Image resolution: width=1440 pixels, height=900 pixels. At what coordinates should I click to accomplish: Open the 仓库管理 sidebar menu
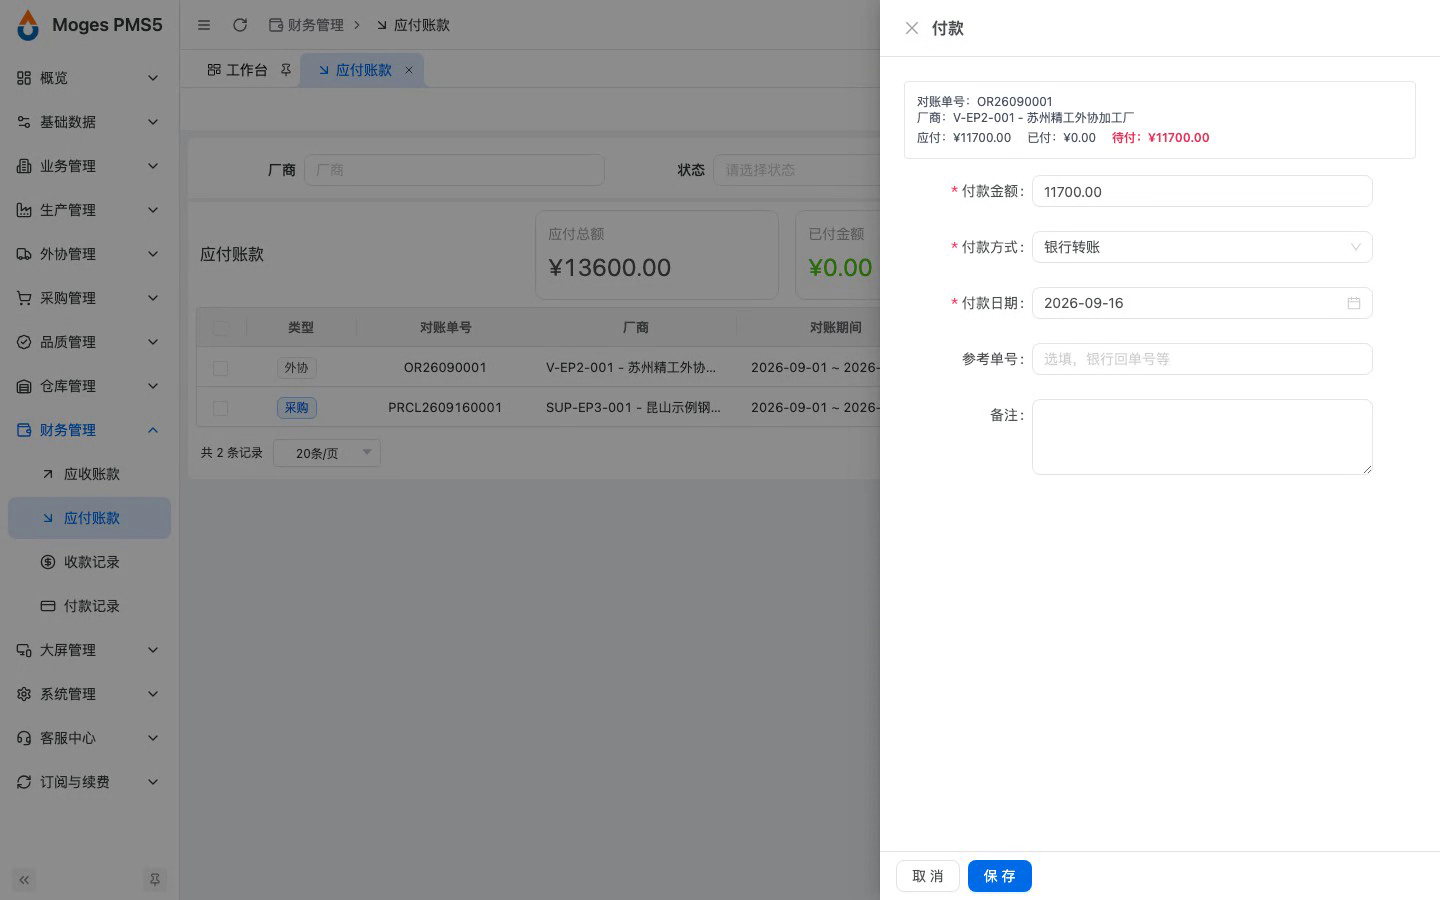(x=89, y=386)
